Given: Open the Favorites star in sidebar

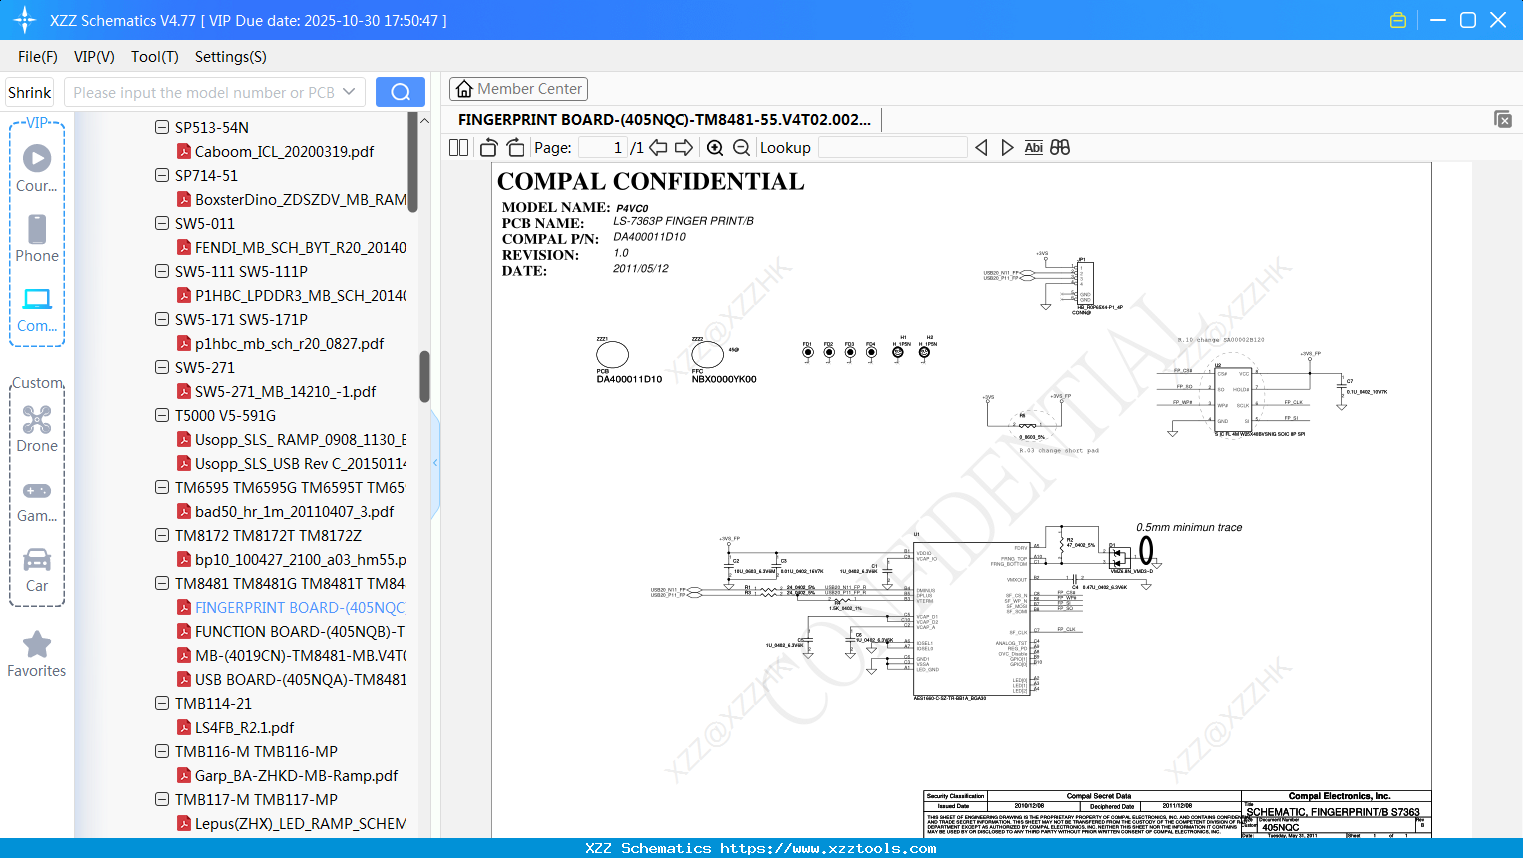Looking at the screenshot, I should tap(37, 655).
